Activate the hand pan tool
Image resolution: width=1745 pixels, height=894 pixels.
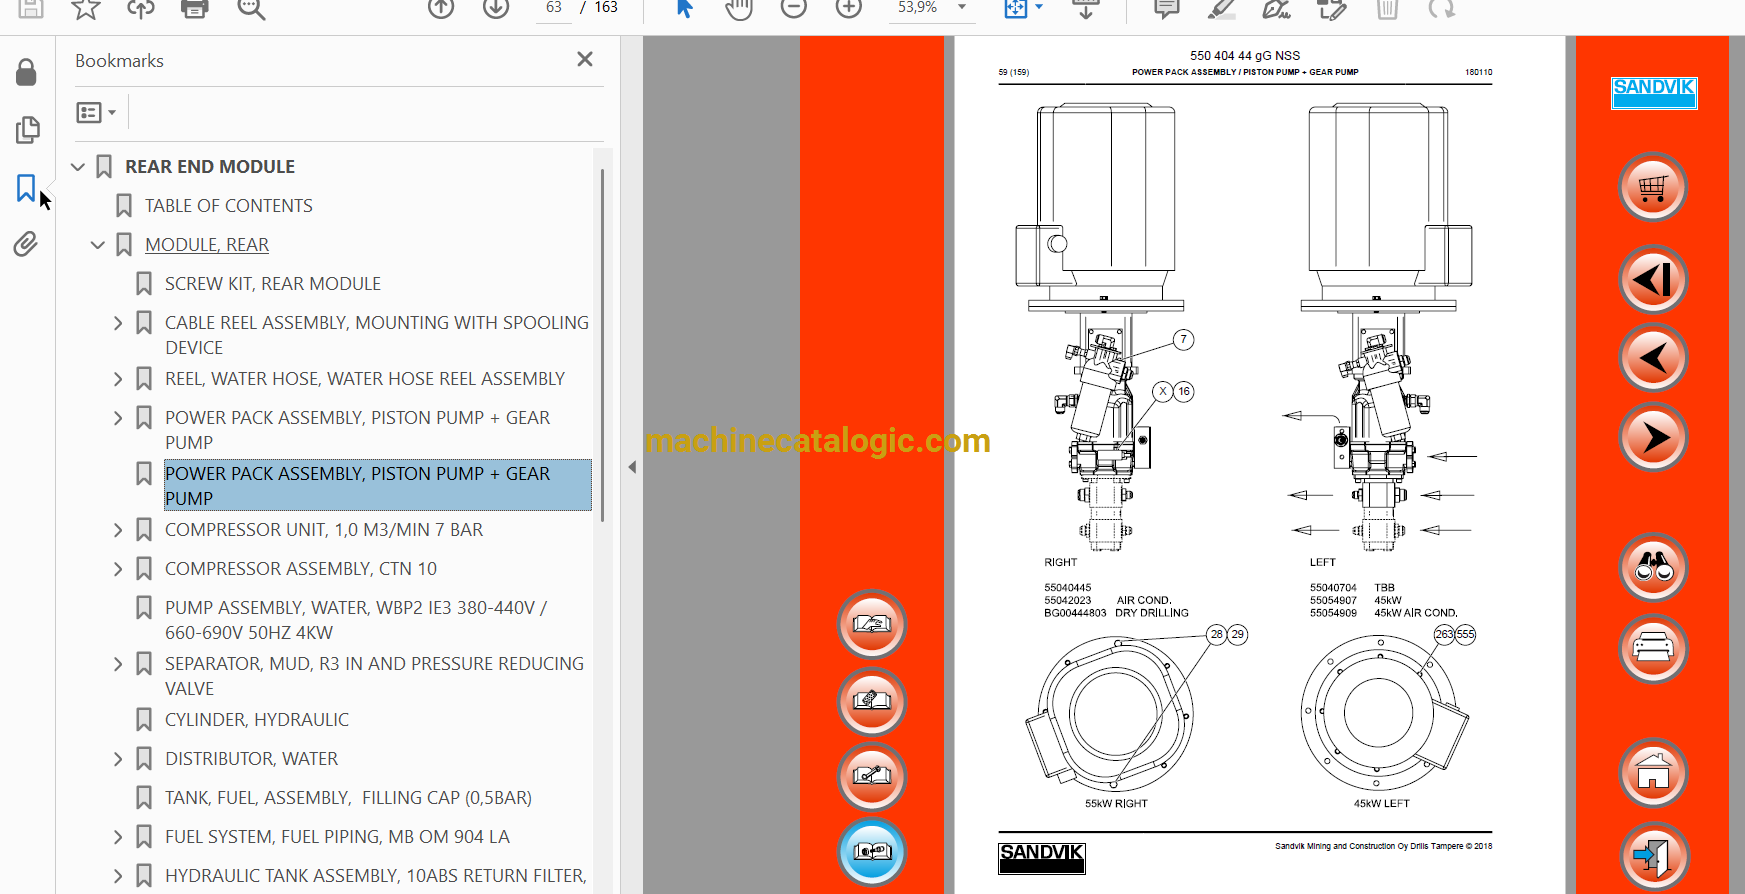click(x=739, y=8)
